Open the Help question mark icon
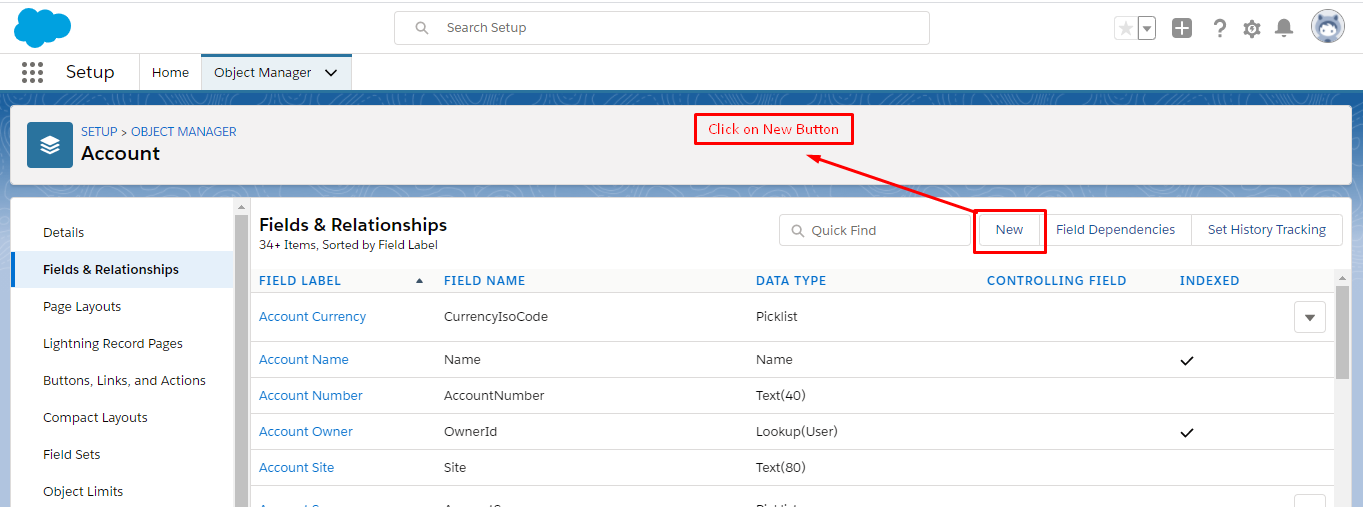The image size is (1363, 507). coord(1219,28)
